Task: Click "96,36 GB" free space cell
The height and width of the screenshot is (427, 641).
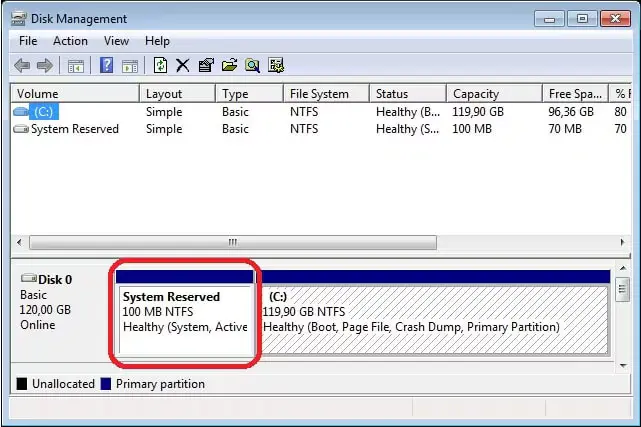Action: coord(571,112)
